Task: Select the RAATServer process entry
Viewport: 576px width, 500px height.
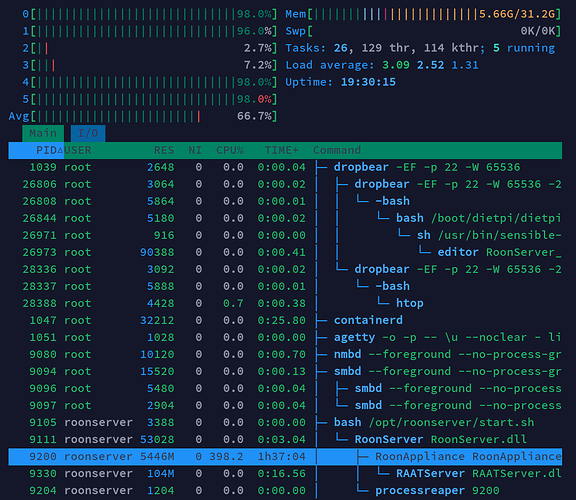Action: (285, 474)
